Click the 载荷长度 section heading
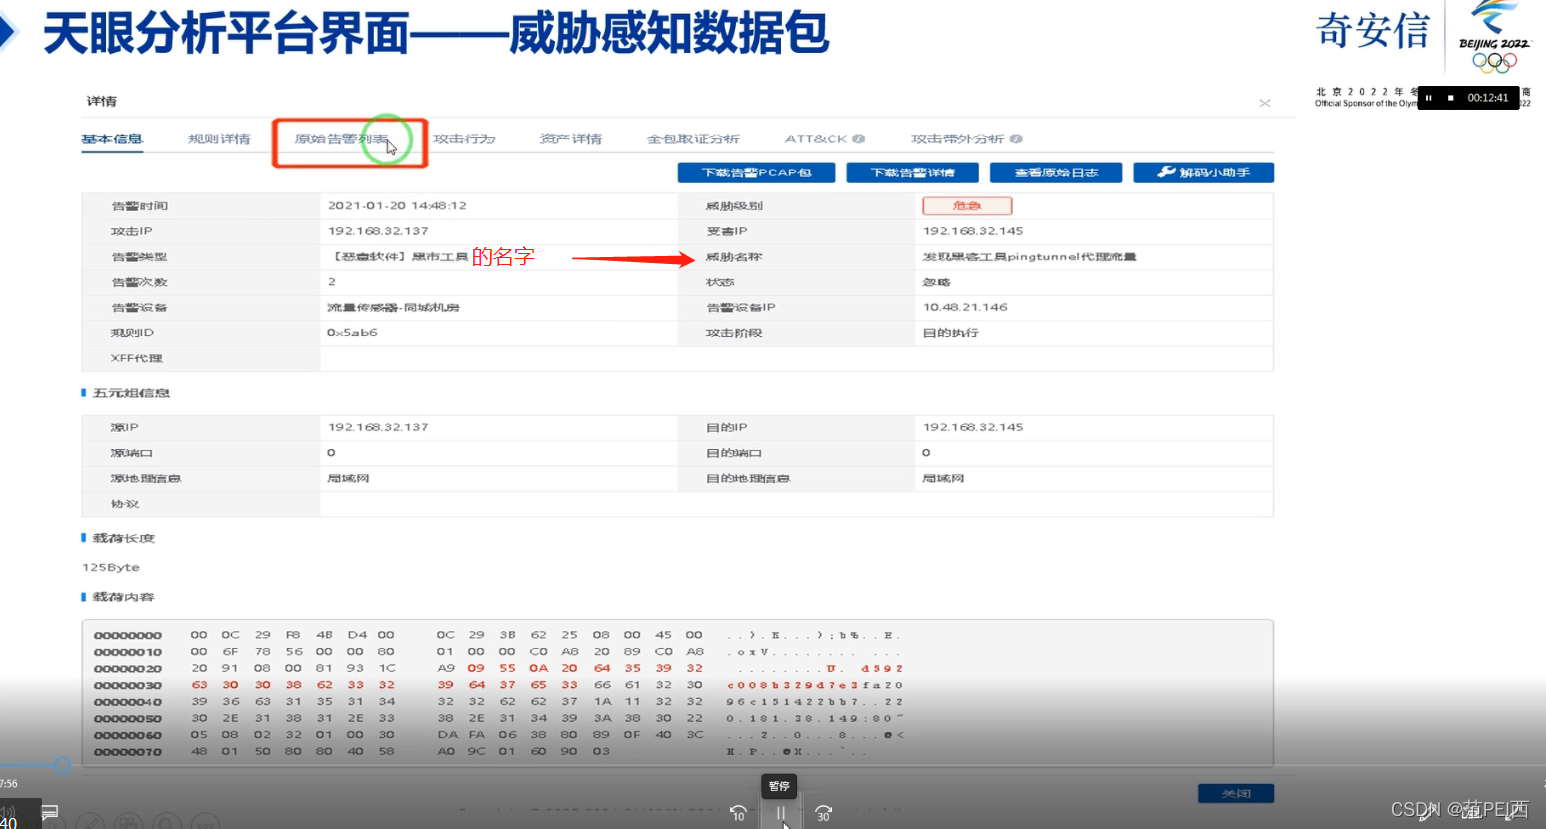The width and height of the screenshot is (1546, 829). (123, 538)
